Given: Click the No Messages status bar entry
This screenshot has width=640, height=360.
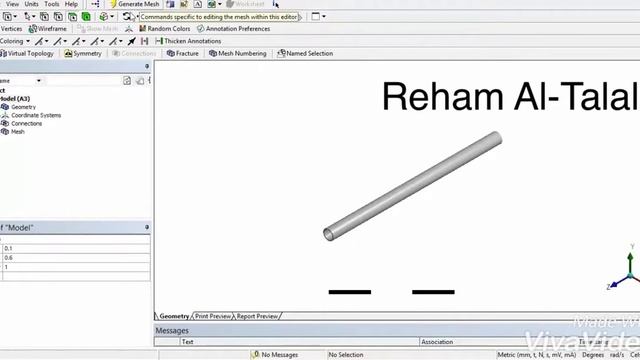Looking at the screenshot, I should click(x=275, y=355).
